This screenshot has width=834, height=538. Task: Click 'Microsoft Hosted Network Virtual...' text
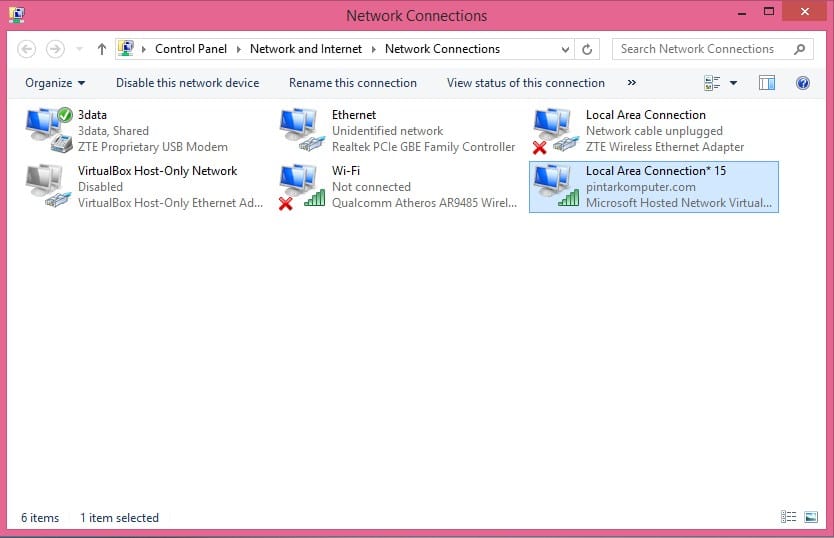tap(679, 203)
